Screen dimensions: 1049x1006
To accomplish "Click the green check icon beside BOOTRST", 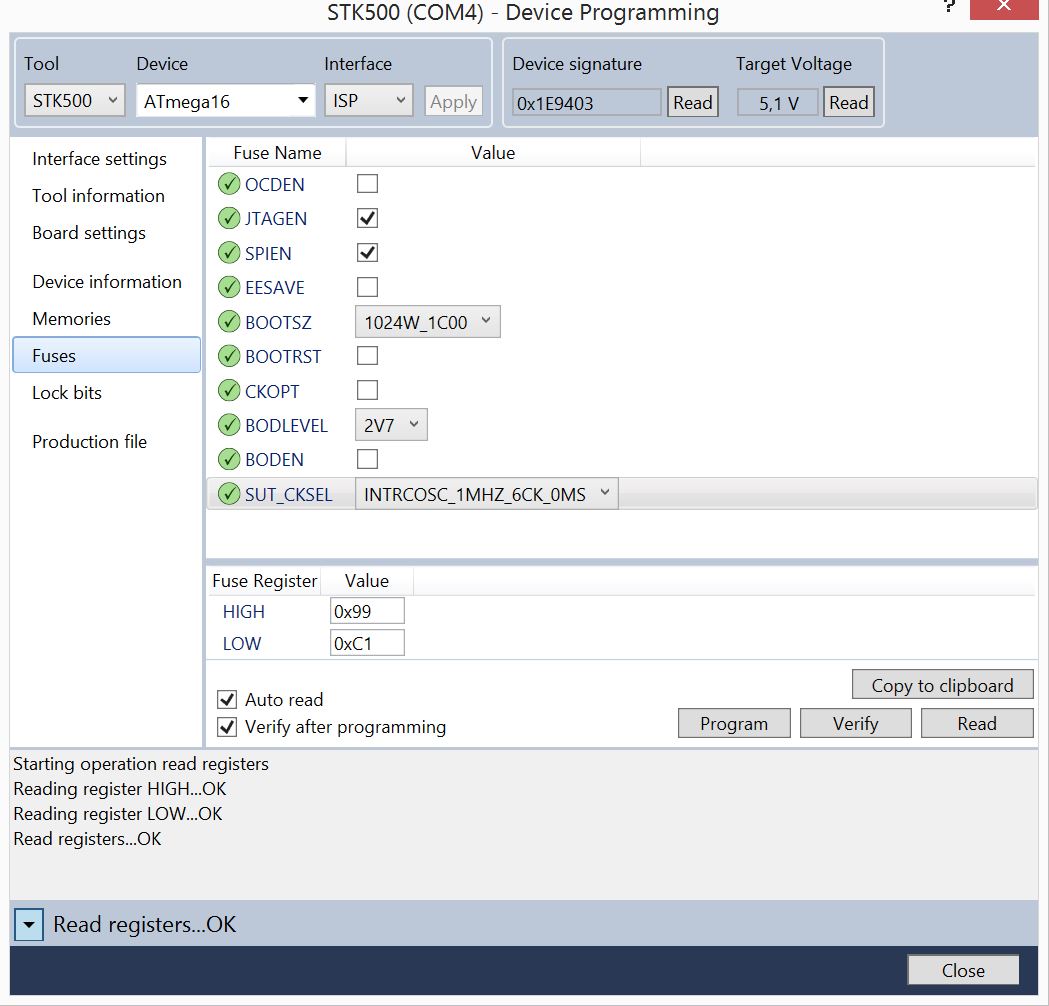I will [229, 356].
